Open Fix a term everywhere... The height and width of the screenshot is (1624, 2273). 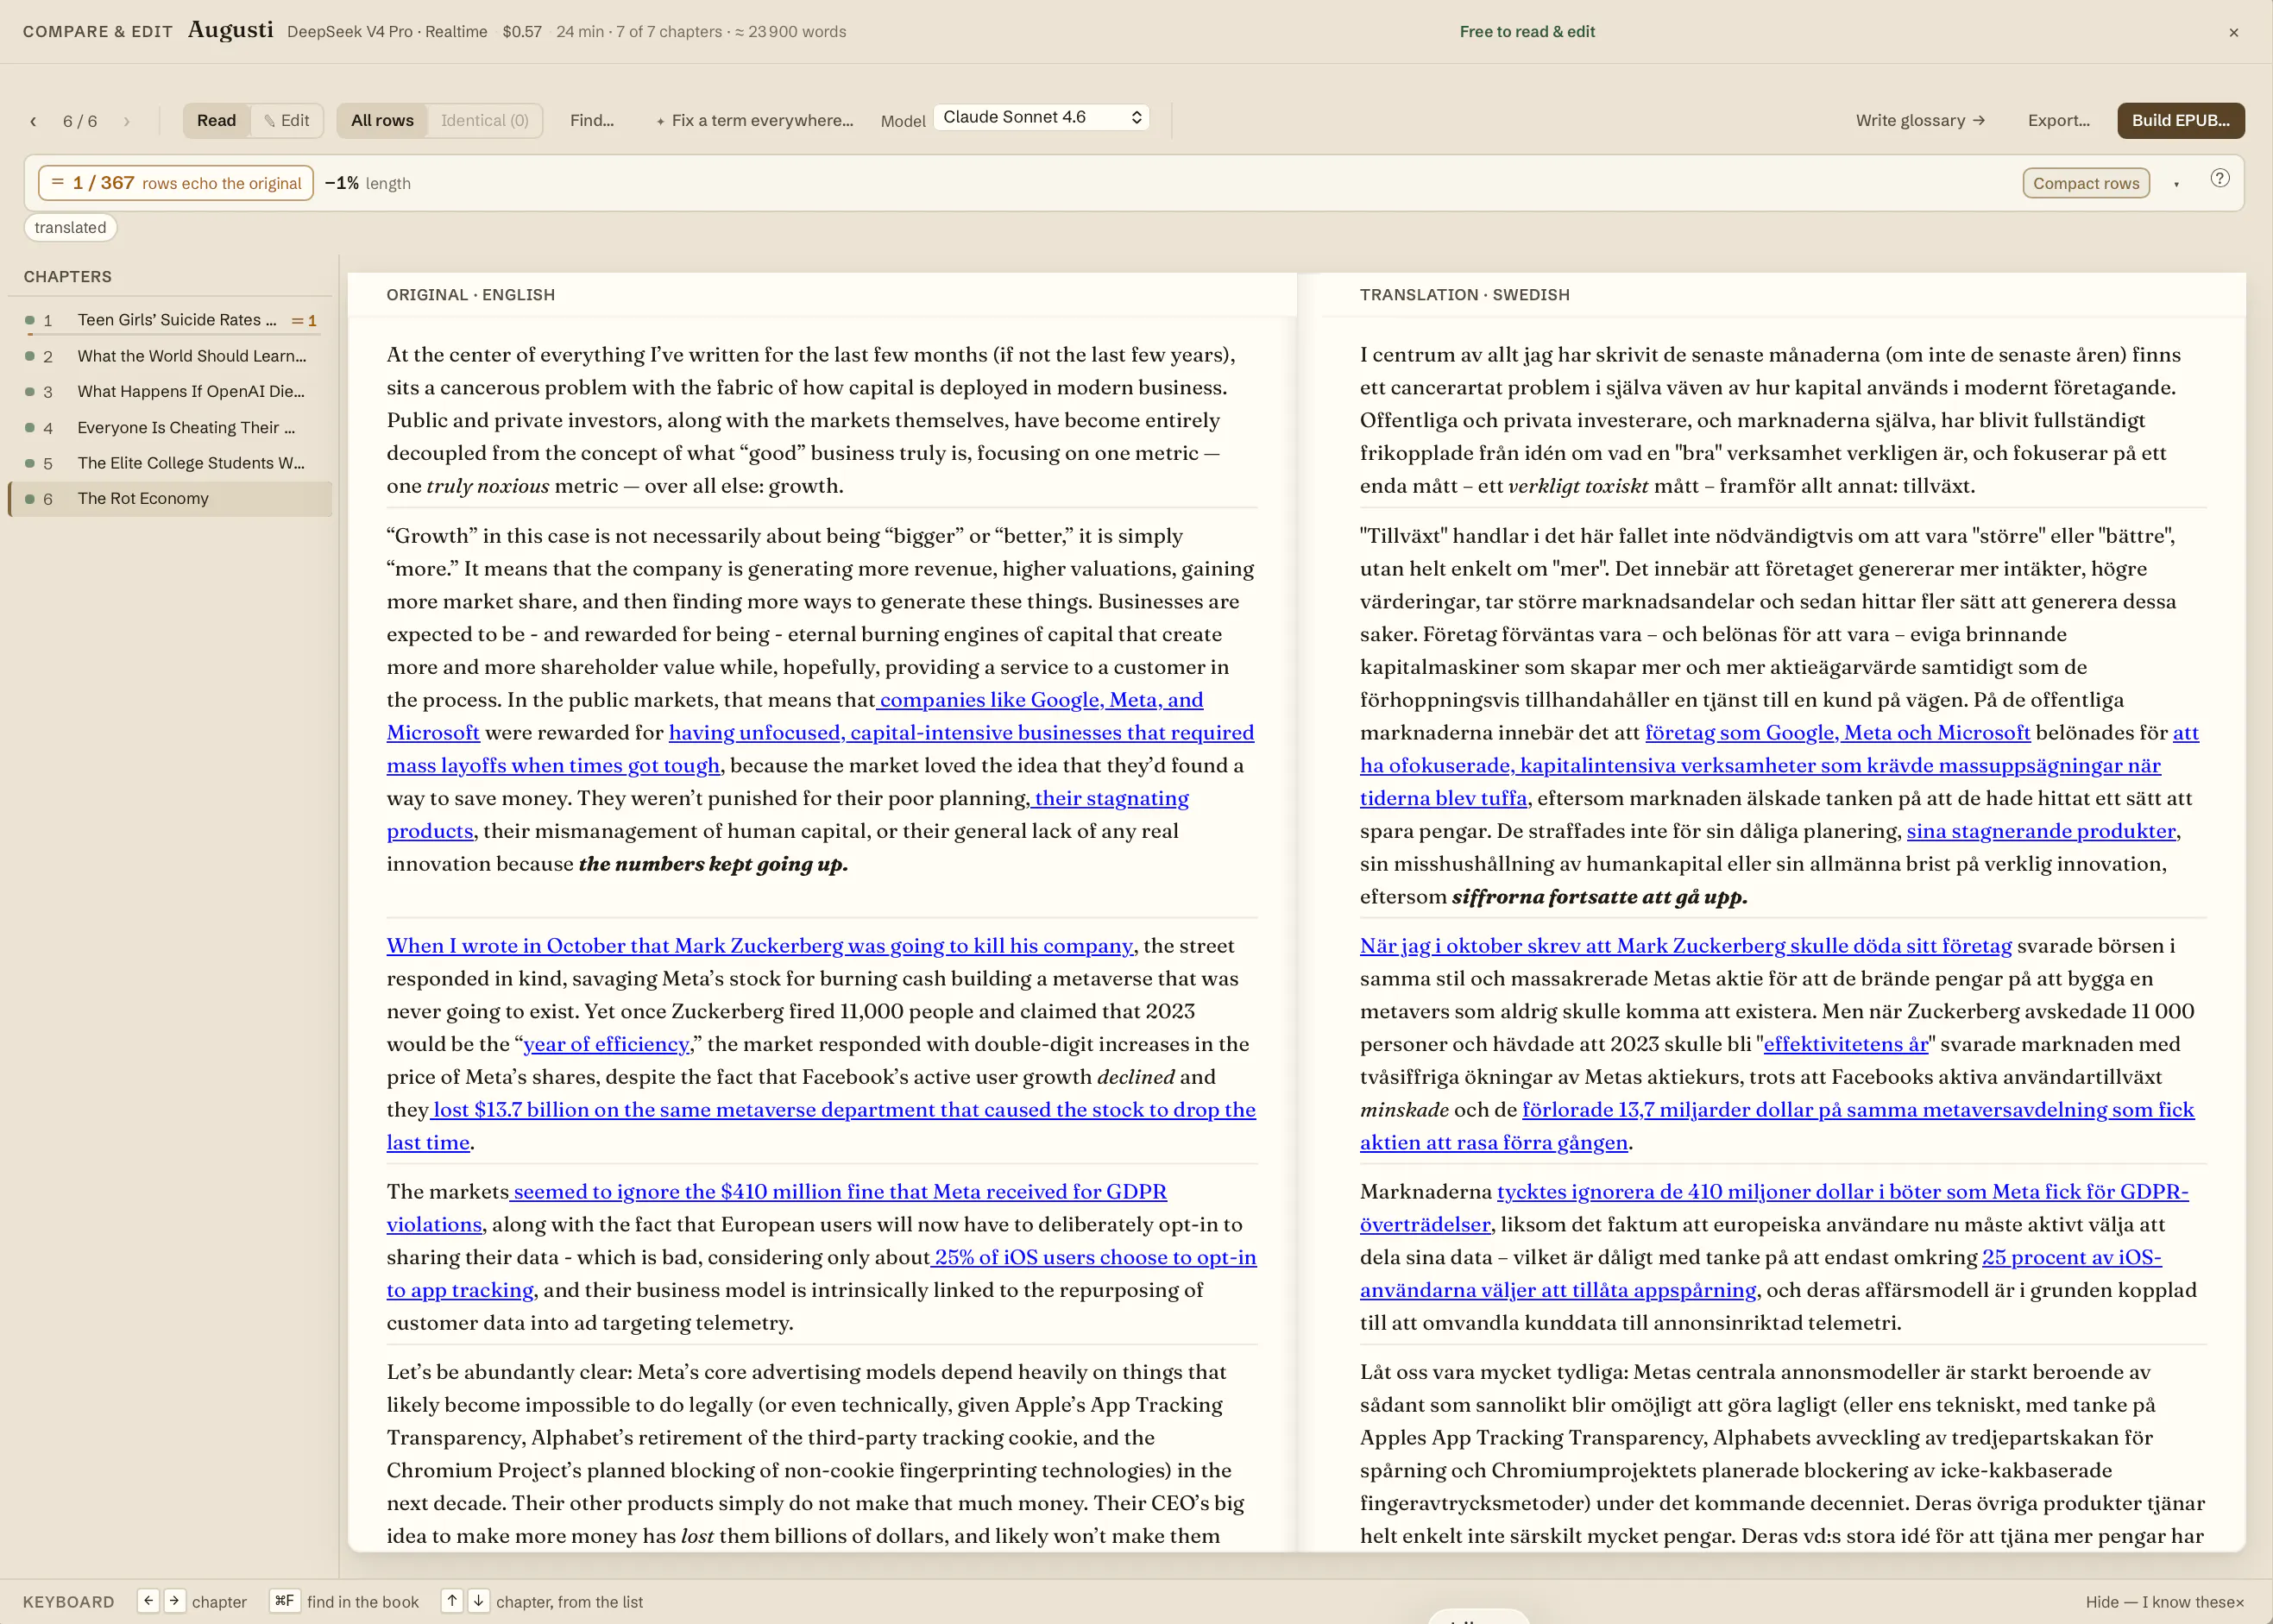click(x=755, y=121)
